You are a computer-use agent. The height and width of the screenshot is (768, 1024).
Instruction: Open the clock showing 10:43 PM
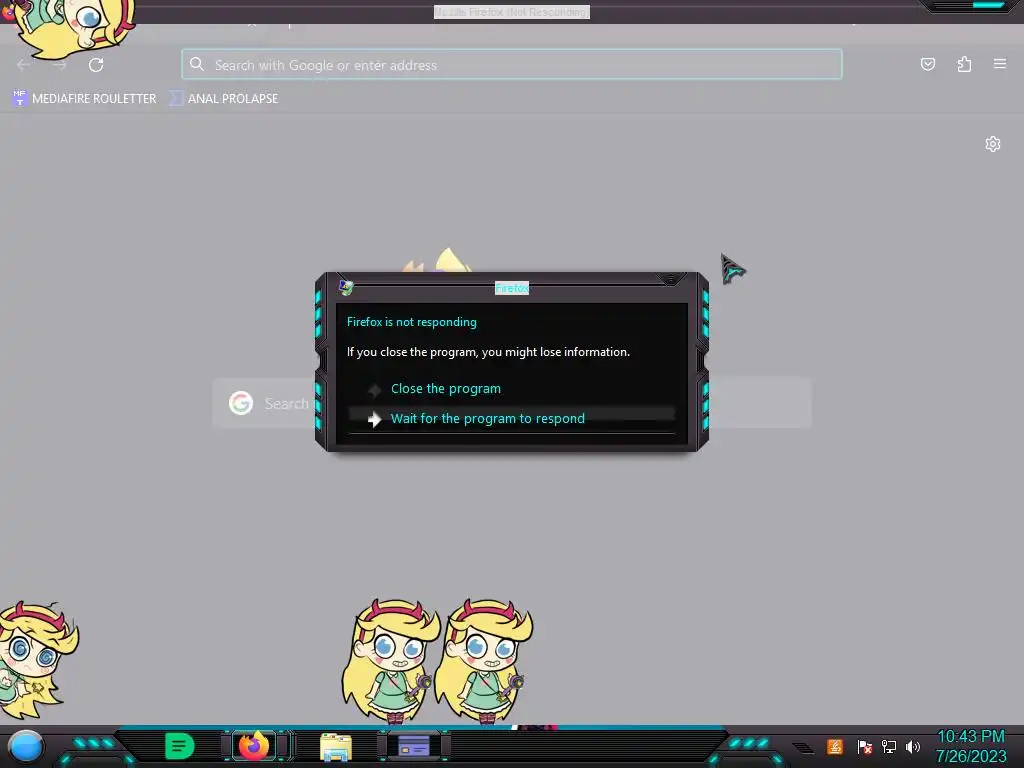pyautogui.click(x=970, y=737)
